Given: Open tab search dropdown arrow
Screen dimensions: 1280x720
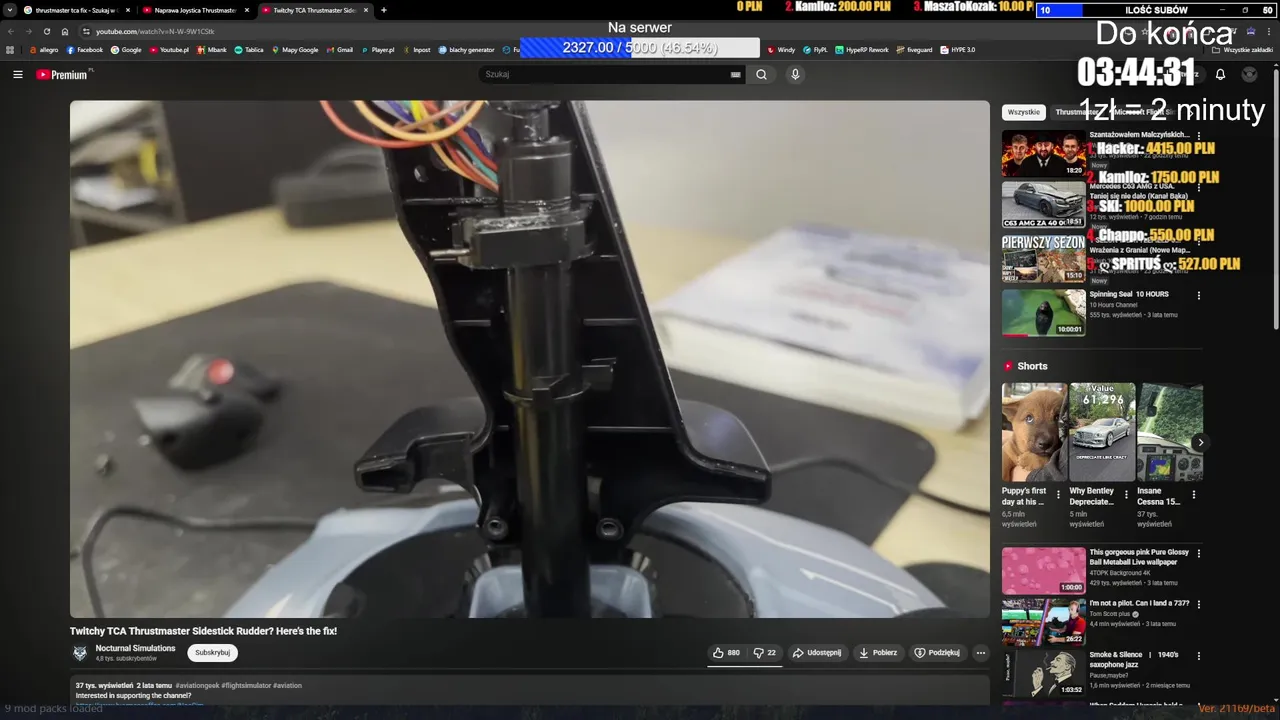Looking at the screenshot, I should point(9,10).
